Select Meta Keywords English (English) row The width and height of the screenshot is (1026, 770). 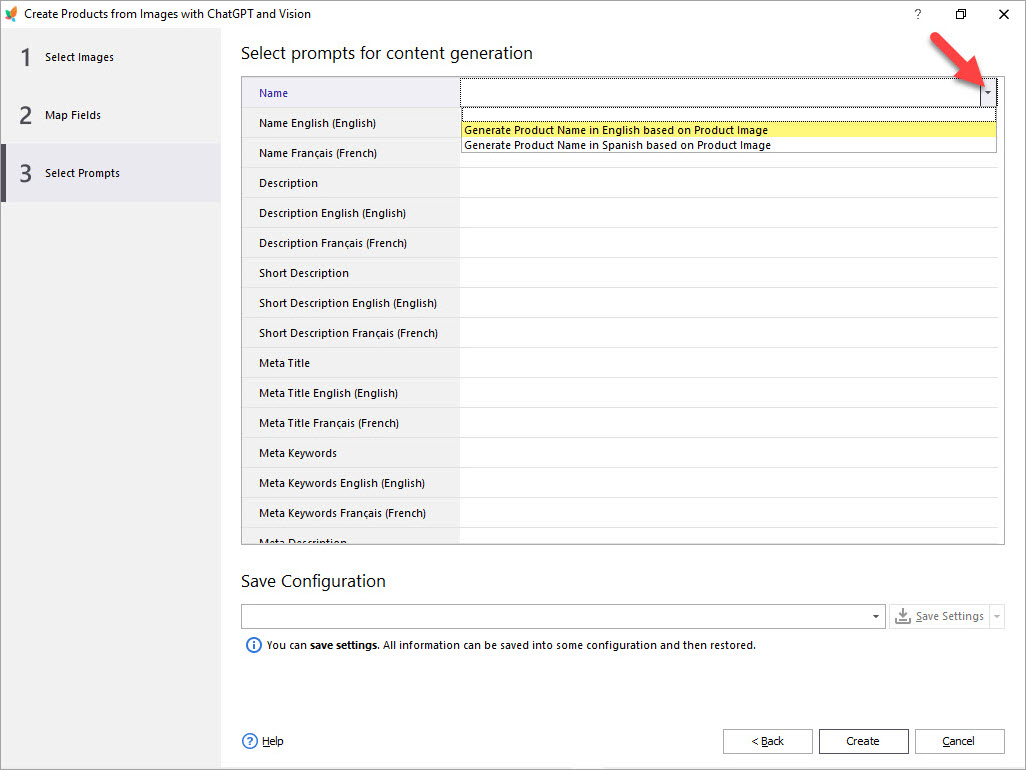[x=351, y=483]
